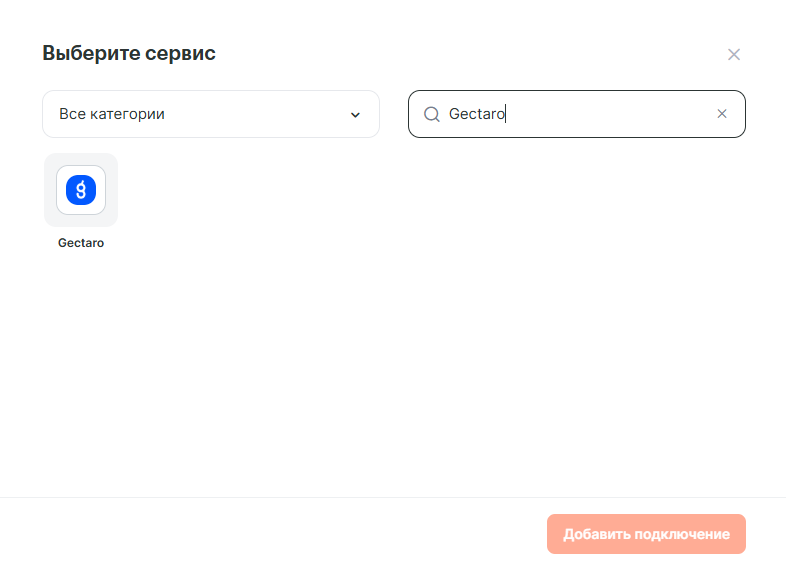Image resolution: width=786 pixels, height=561 pixels.
Task: Click the gray background of Gectaro tile
Action: (50, 218)
